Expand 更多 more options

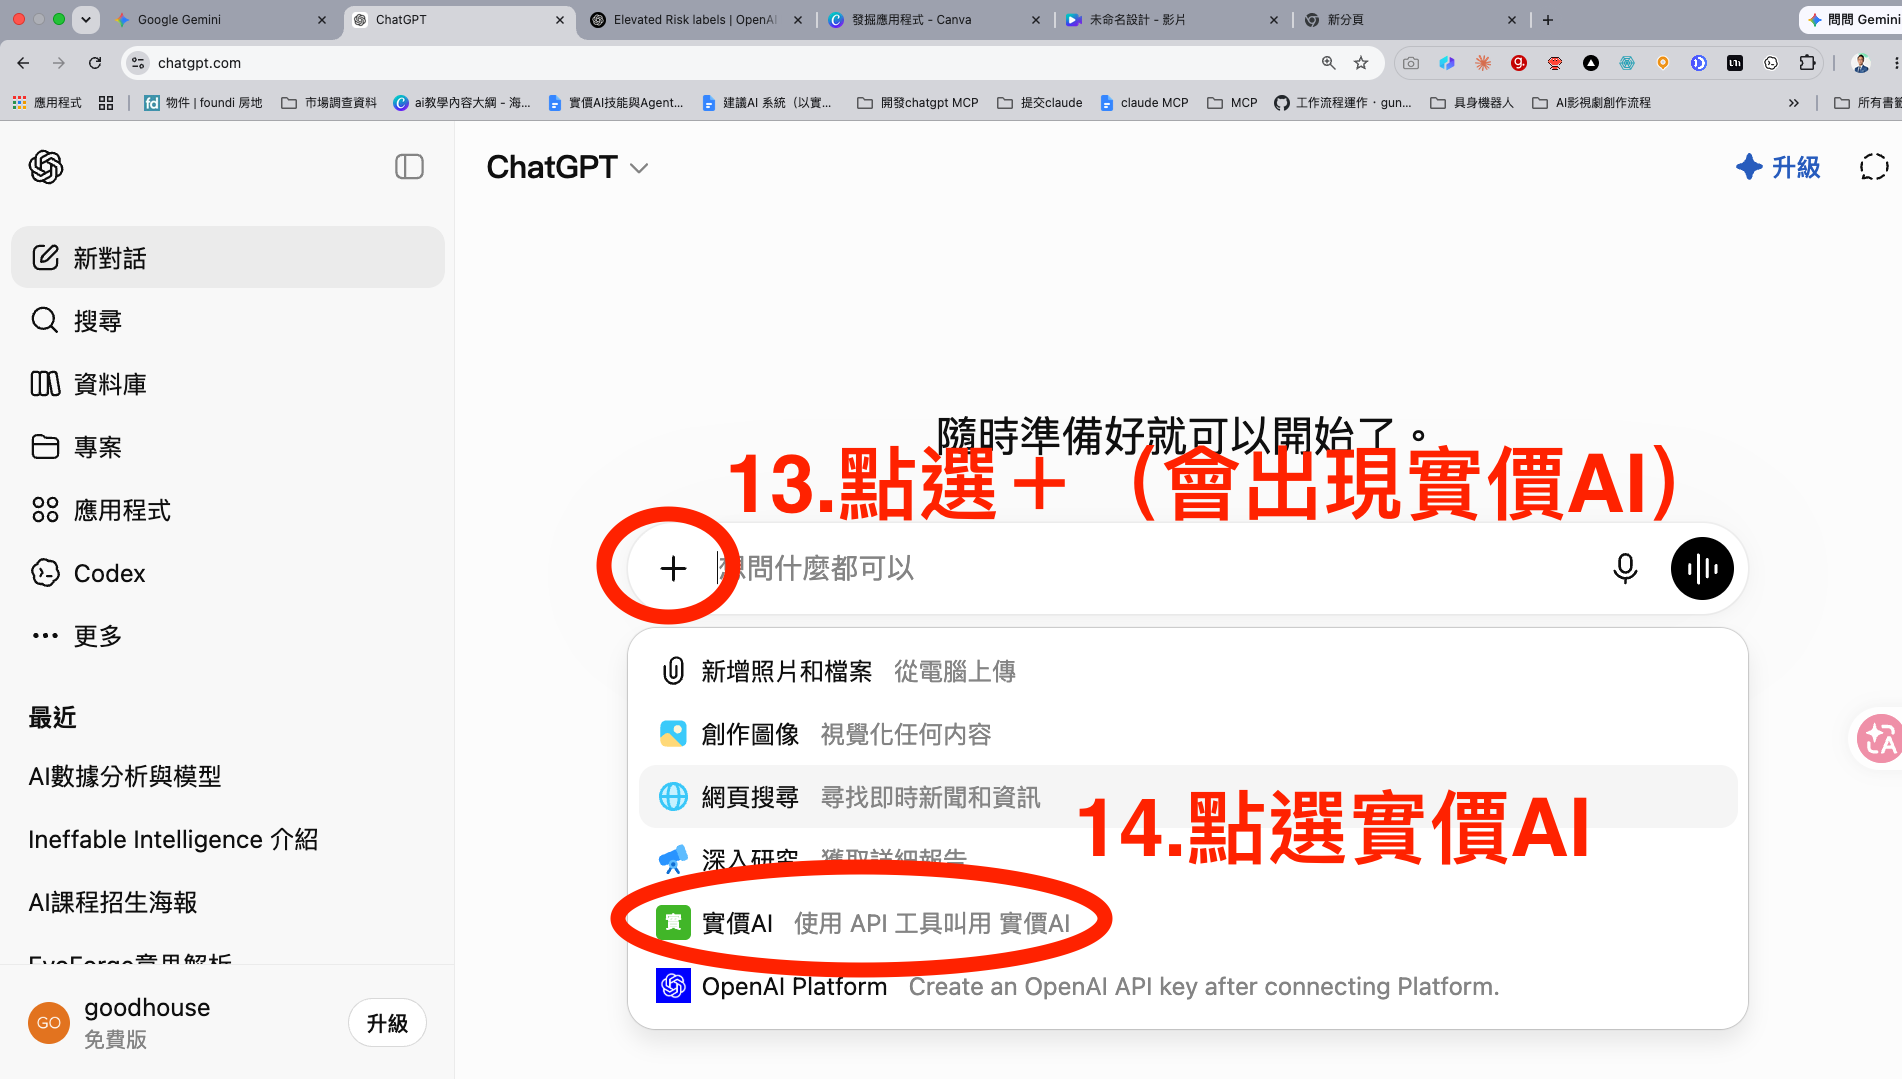click(228, 636)
